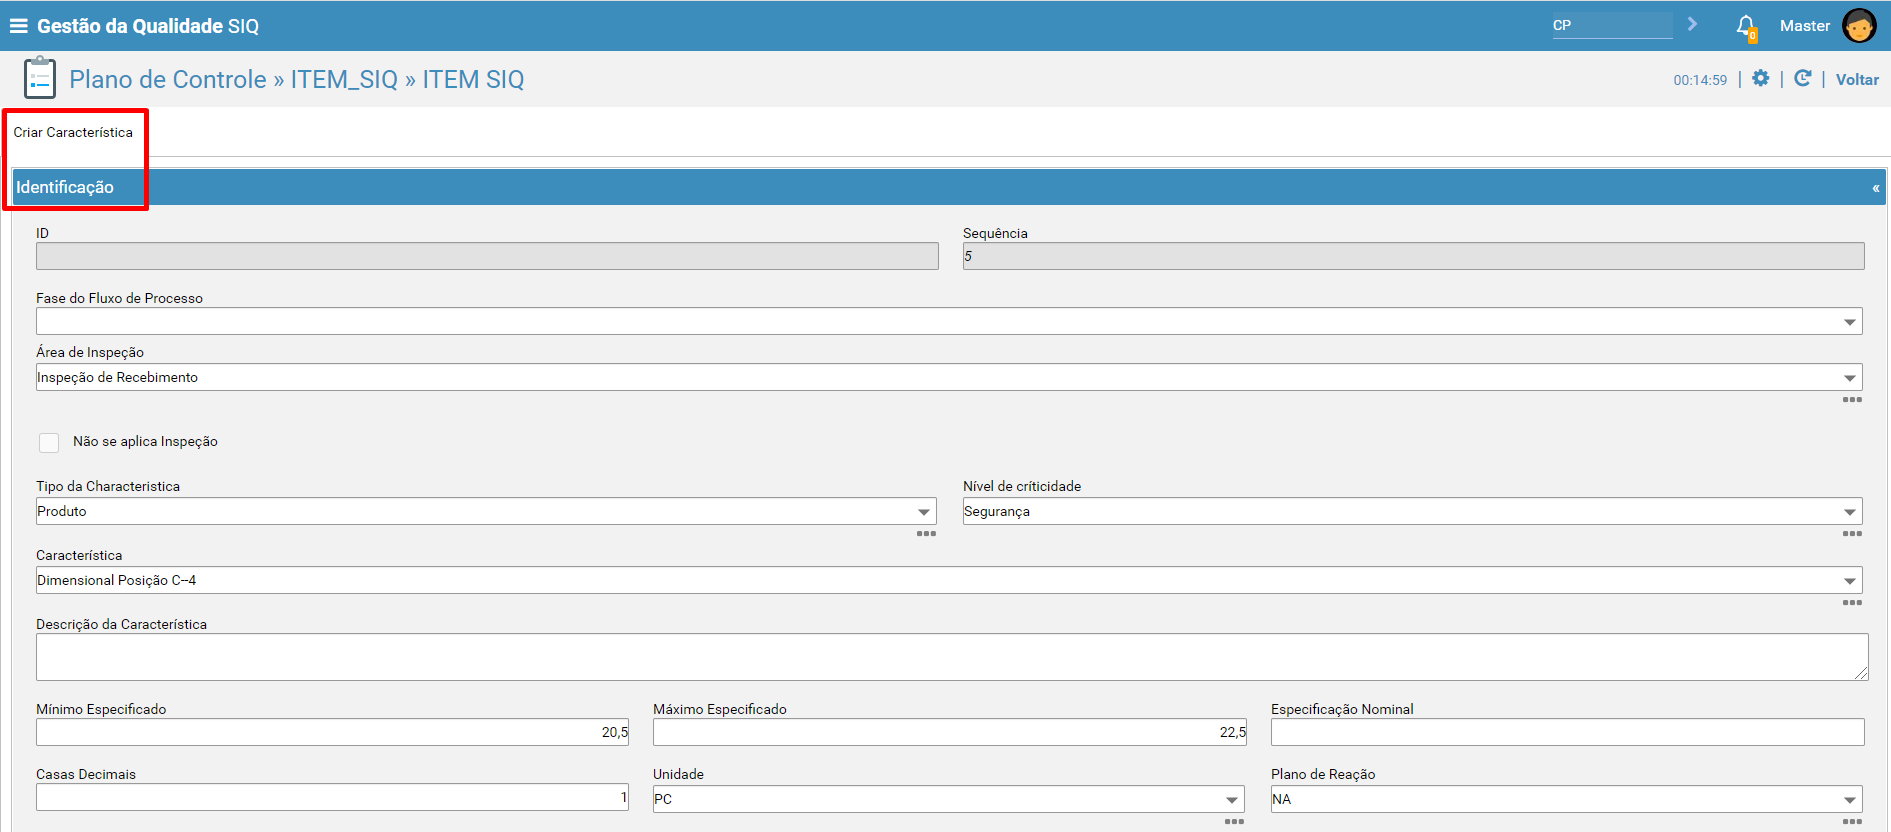The width and height of the screenshot is (1891, 832).
Task: Click Especificação Nominal field
Action: (1567, 732)
